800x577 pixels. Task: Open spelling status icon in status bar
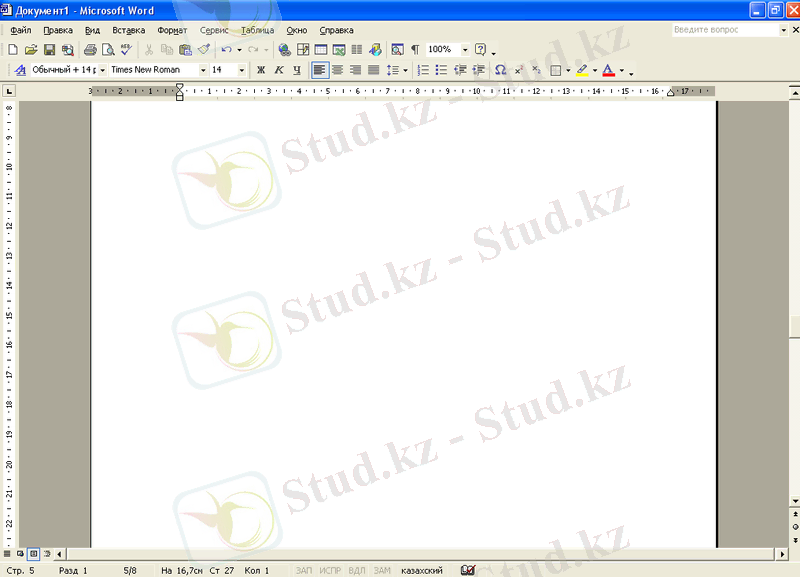point(467,570)
